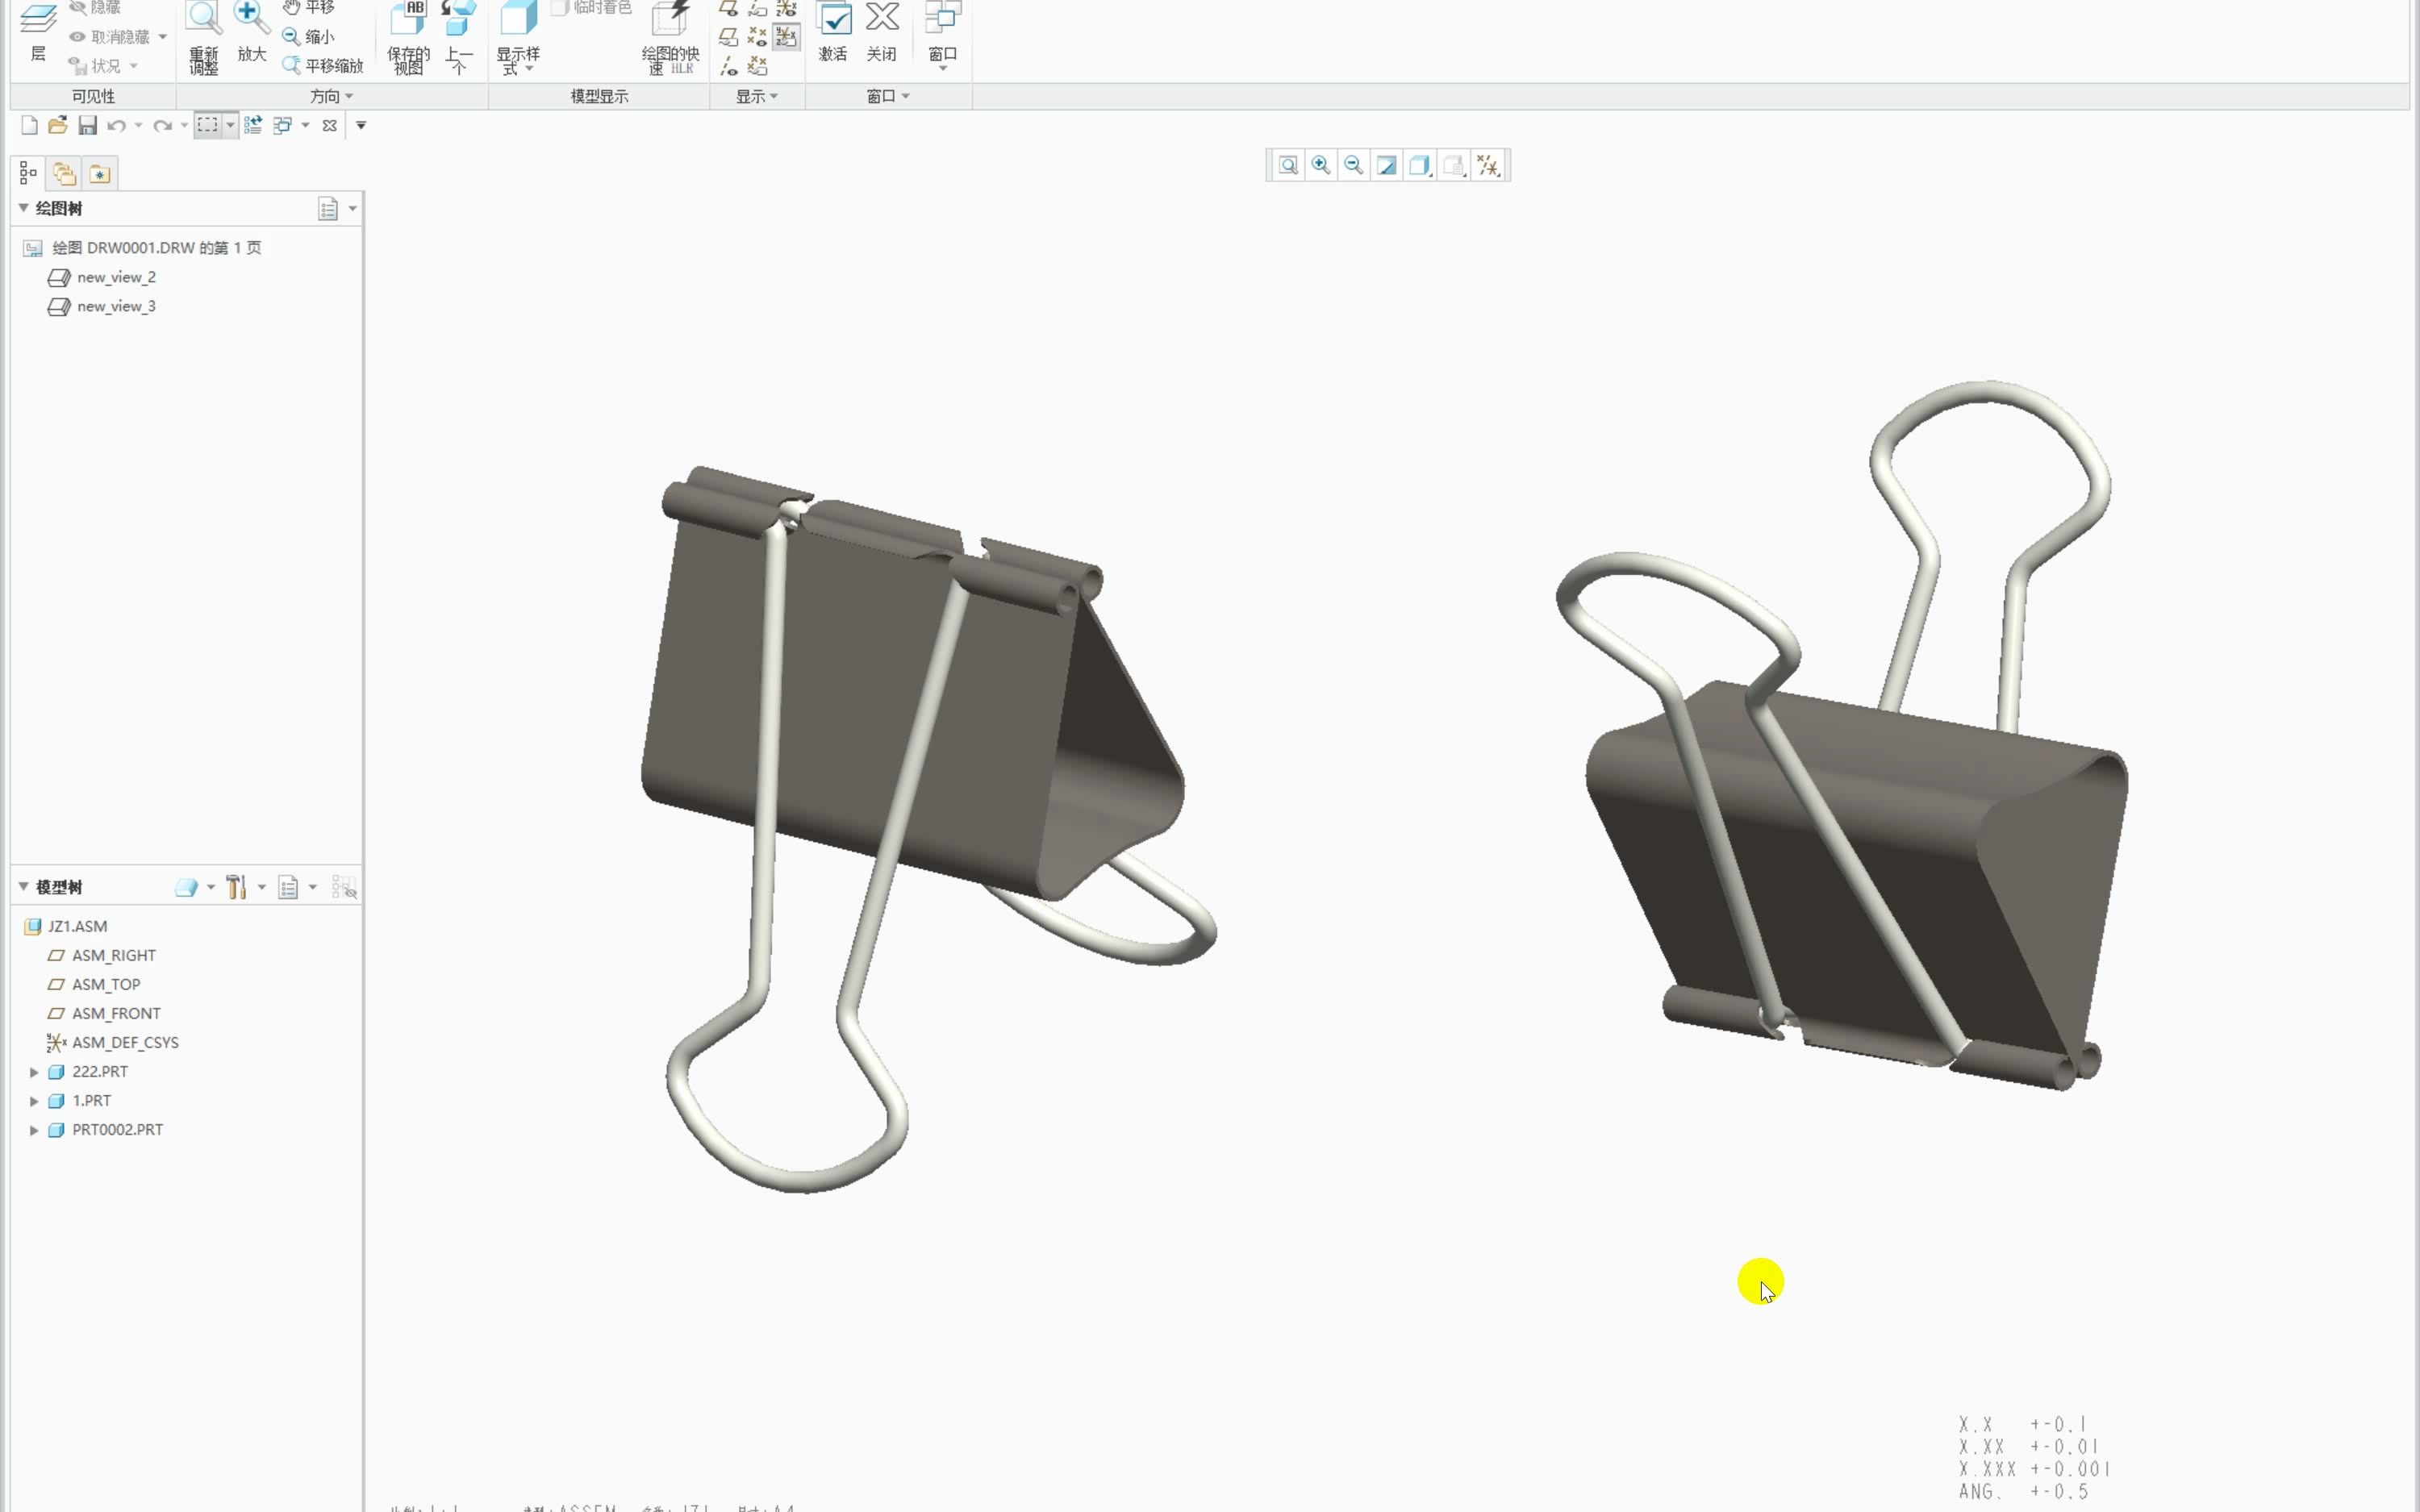Image resolution: width=2420 pixels, height=1512 pixels.
Task: Click refit icon in graphics toolbar
Action: point(1288,165)
